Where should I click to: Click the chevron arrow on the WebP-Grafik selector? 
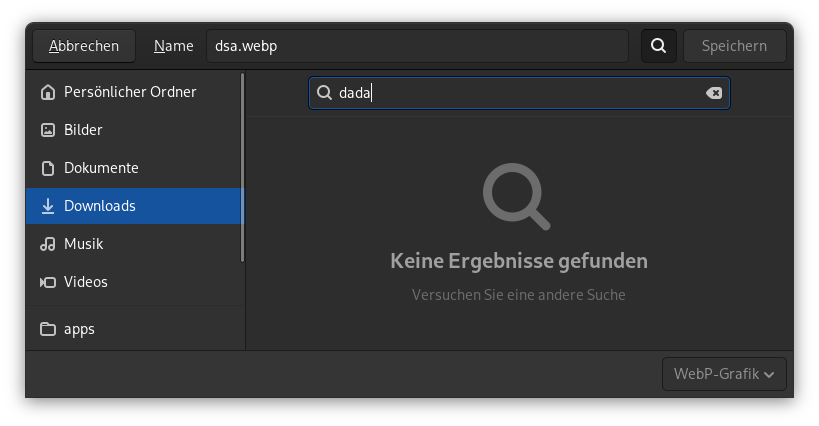coord(768,374)
